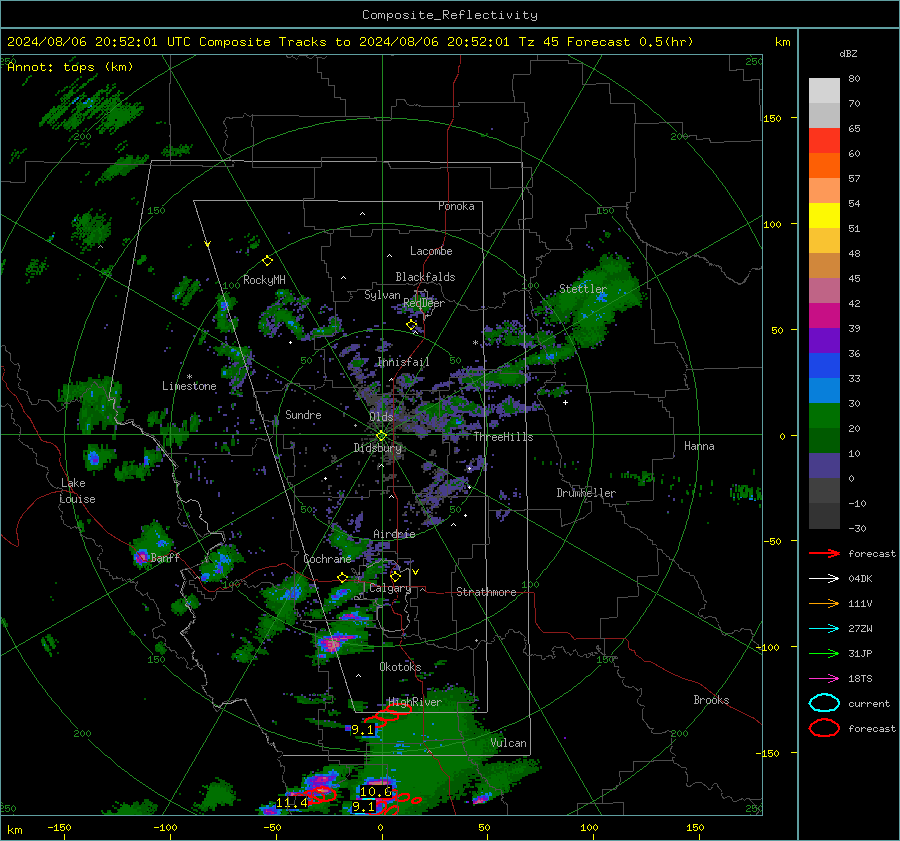Image resolution: width=900 pixels, height=841 pixels.
Task: Click the 'Tz 45' text in the header
Action: click(540, 42)
